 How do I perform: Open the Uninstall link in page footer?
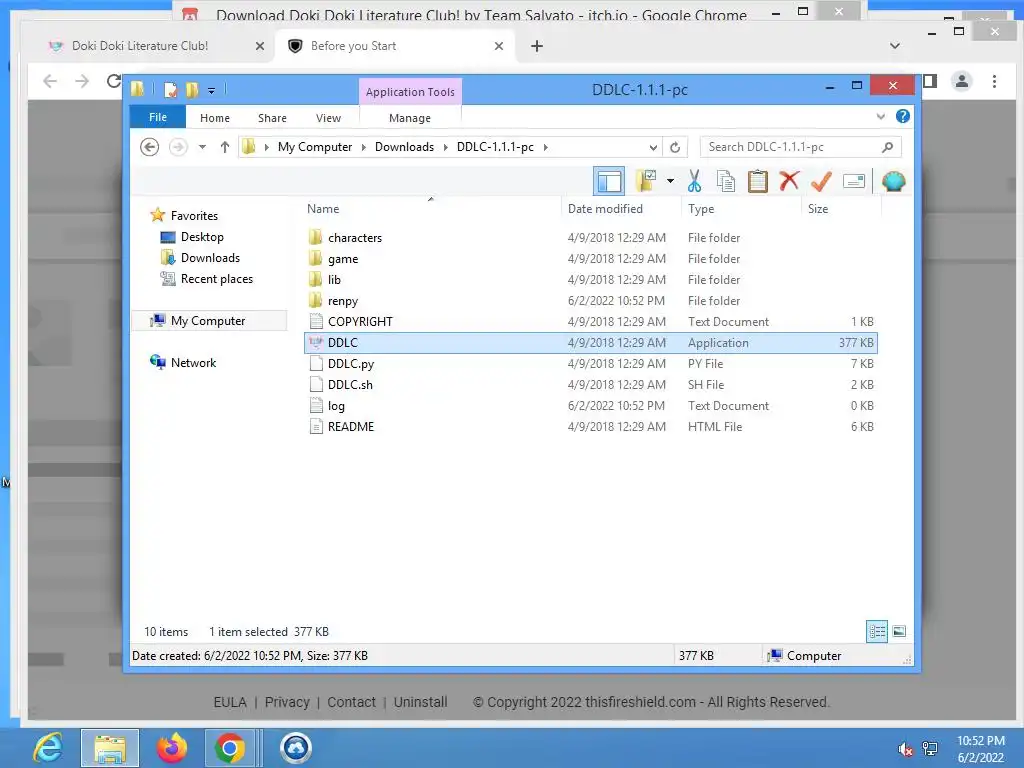pyautogui.click(x=421, y=702)
